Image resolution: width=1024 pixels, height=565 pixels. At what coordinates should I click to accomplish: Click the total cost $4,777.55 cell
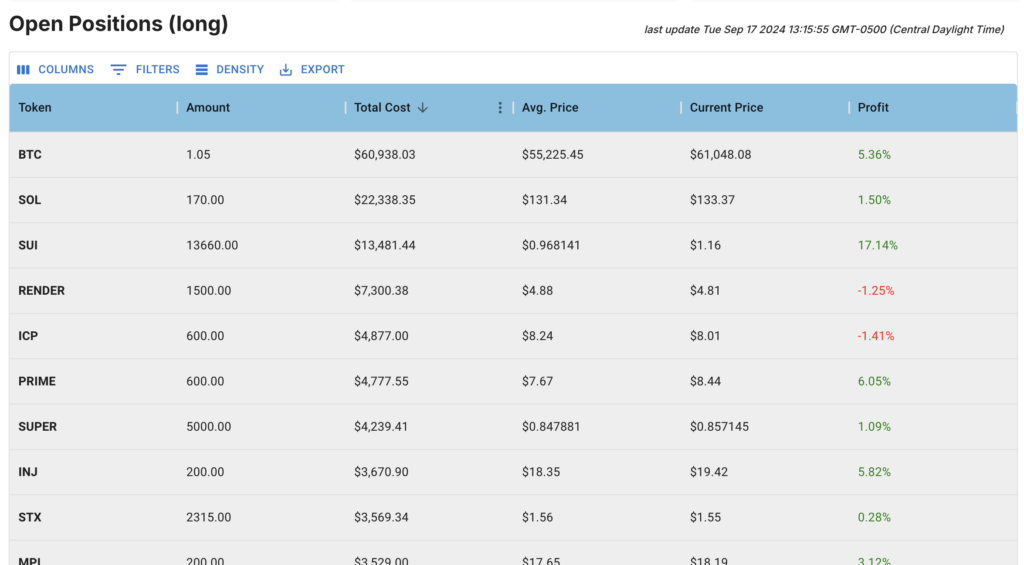(429, 381)
